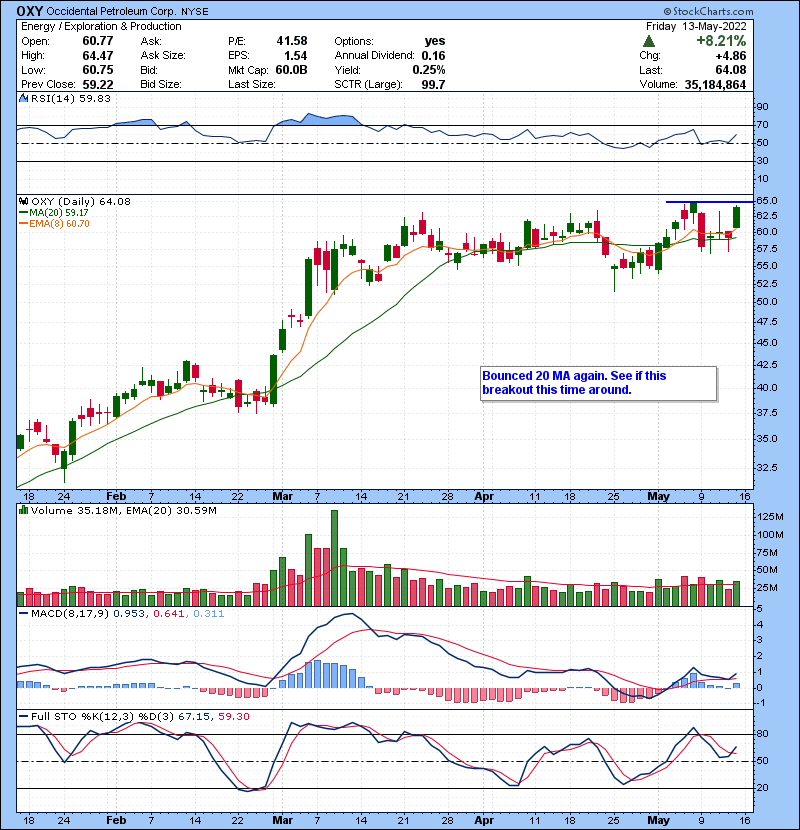Viewport: 800px width, 830px height.
Task: Click the Bounced 20 MA again annotation box
Action: tap(598, 383)
